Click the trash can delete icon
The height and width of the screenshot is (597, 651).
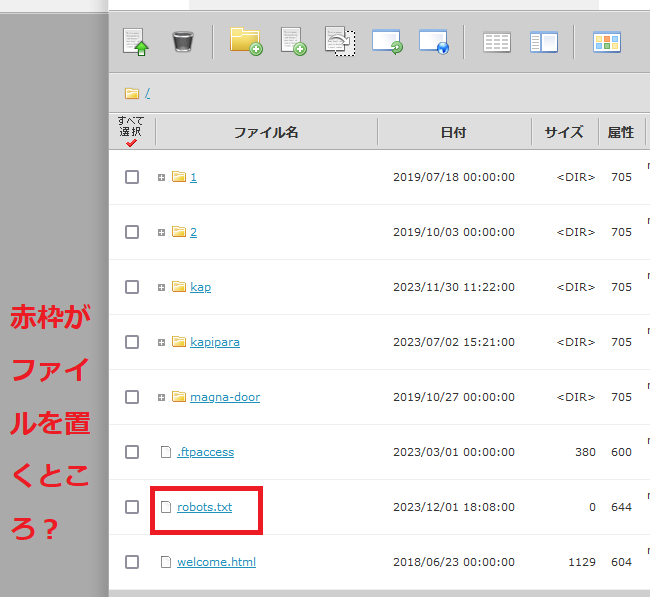[182, 41]
